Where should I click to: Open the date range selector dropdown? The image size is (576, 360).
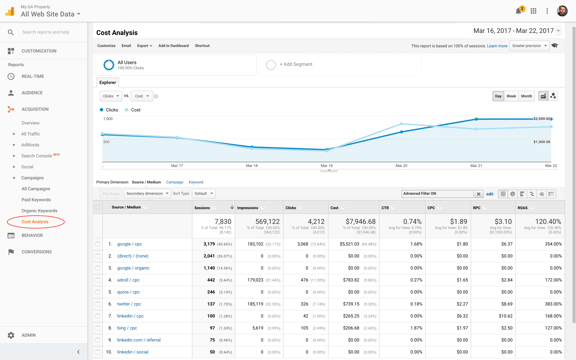click(x=516, y=31)
